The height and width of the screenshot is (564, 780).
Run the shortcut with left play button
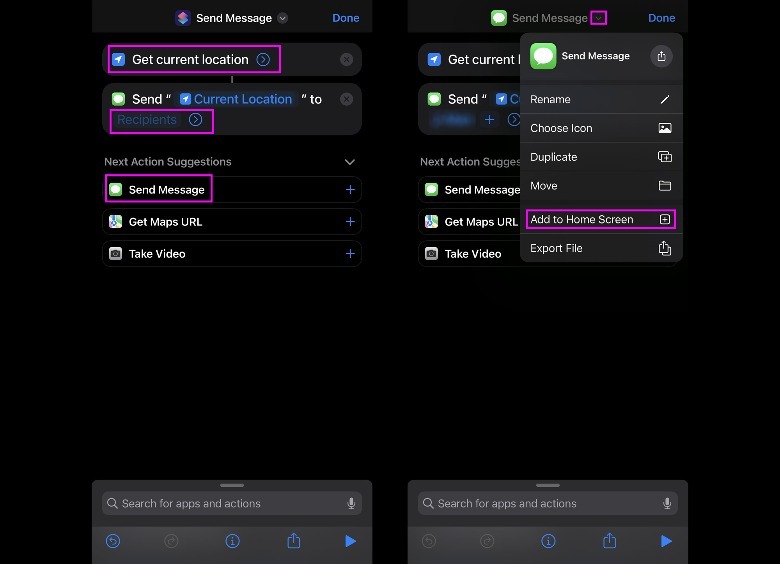(x=350, y=541)
